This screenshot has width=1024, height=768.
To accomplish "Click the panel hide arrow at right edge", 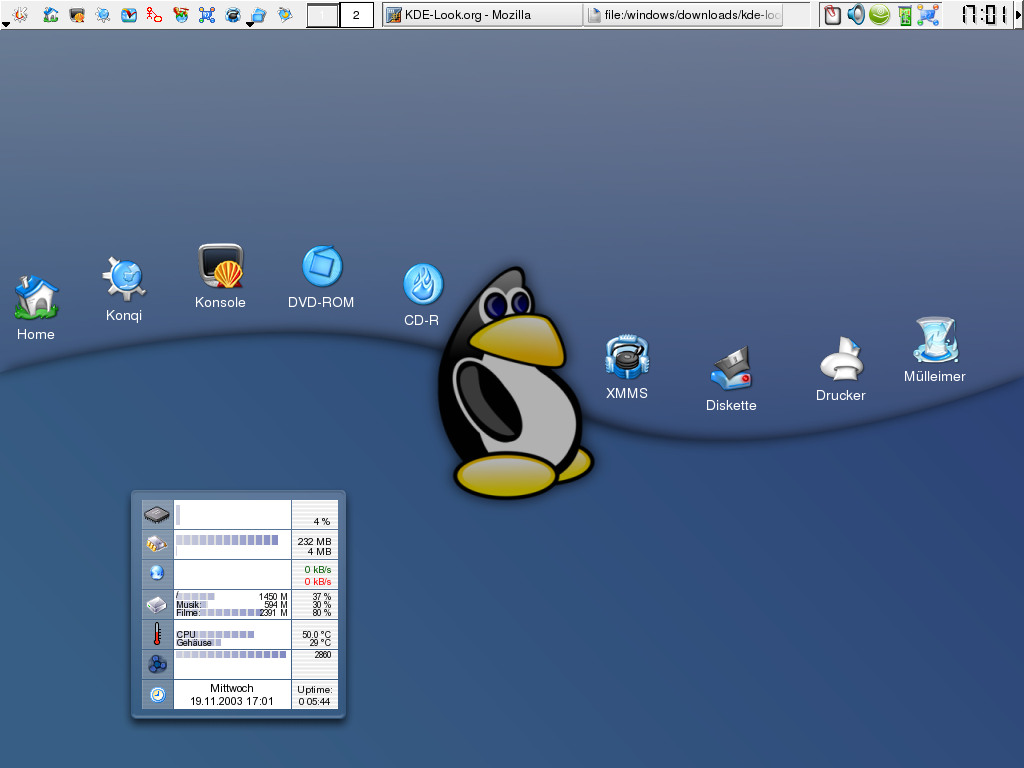I will tap(1018, 14).
